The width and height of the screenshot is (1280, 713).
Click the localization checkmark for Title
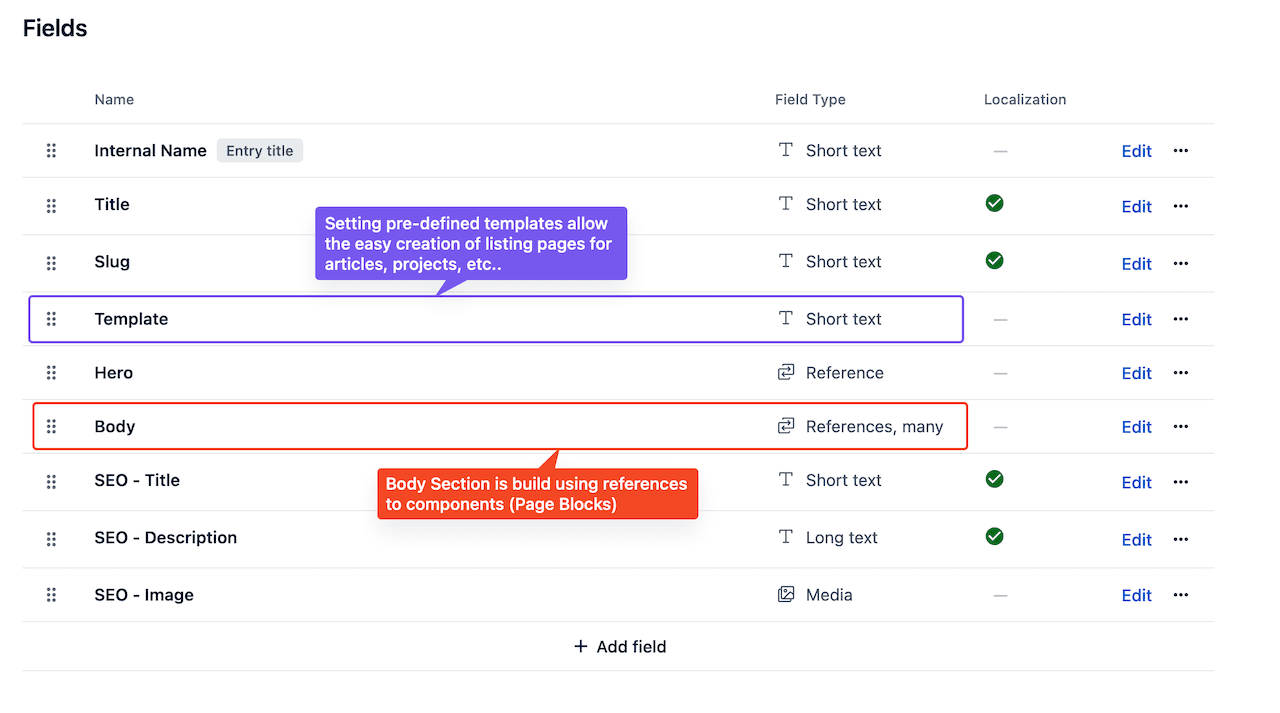click(x=994, y=204)
